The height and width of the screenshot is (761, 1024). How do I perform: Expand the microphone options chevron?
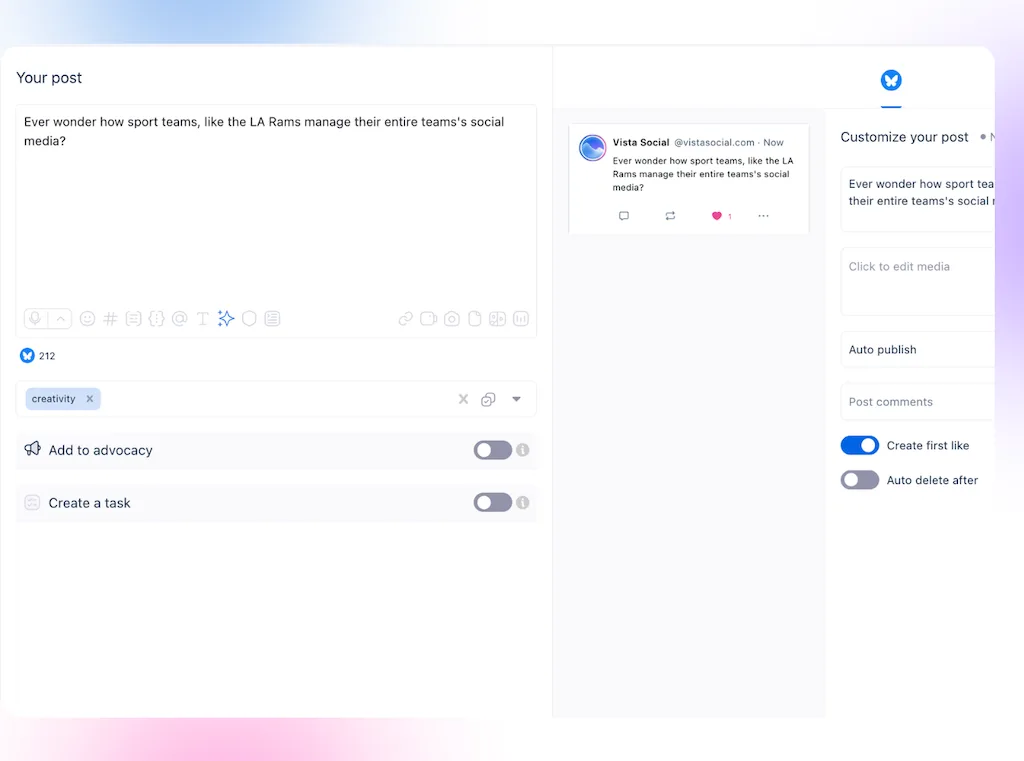click(x=60, y=319)
